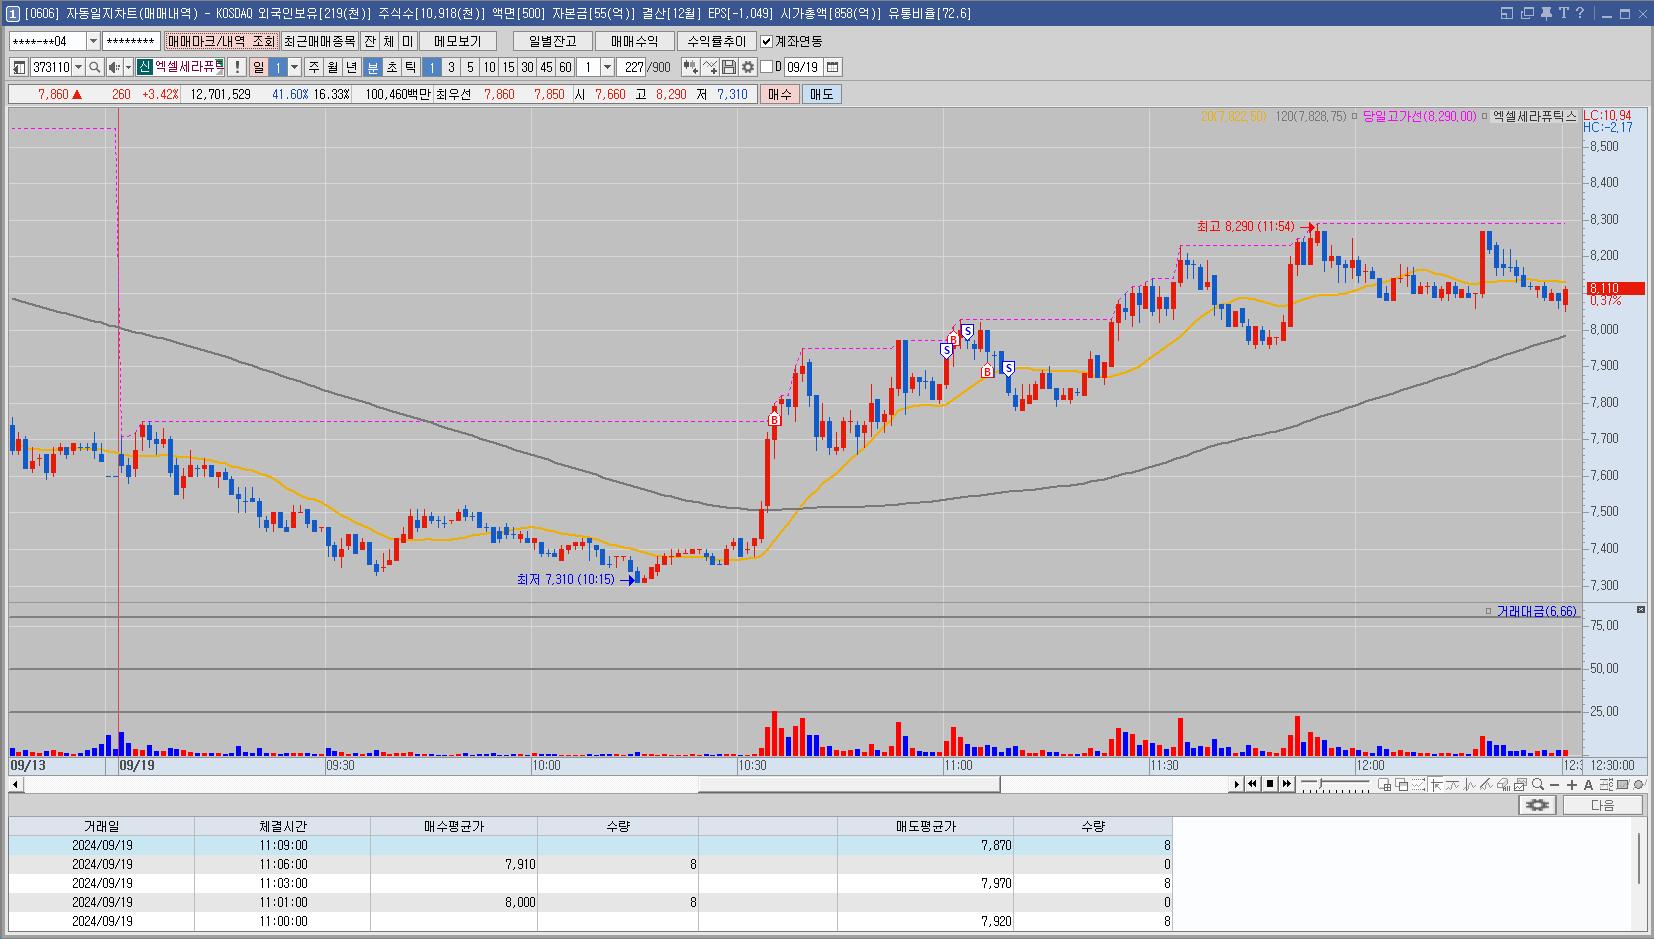Open the dropdown arrow next to speaker

(x=128, y=67)
